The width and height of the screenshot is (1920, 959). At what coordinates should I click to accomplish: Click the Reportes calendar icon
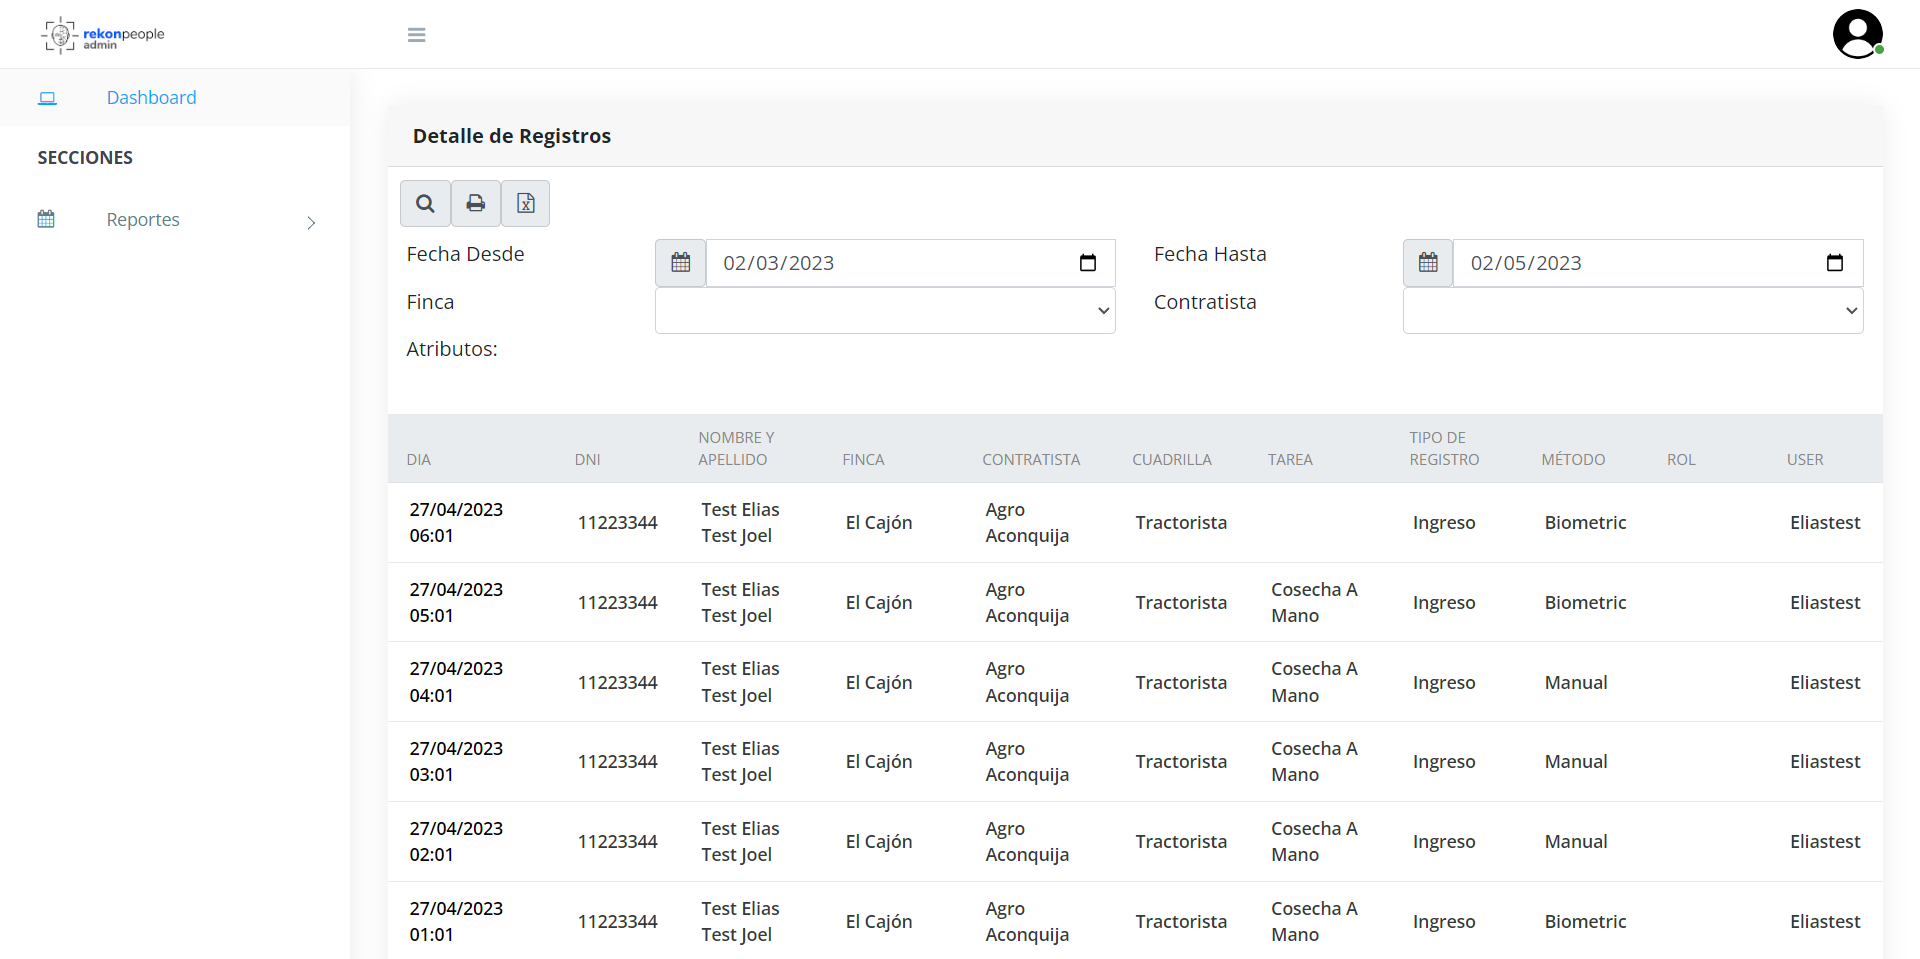click(46, 219)
